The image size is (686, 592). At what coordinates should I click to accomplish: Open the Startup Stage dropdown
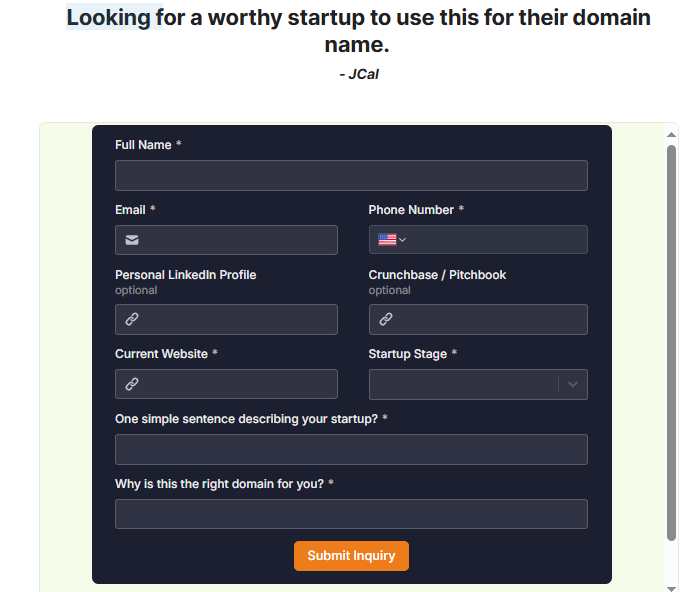tap(463, 385)
